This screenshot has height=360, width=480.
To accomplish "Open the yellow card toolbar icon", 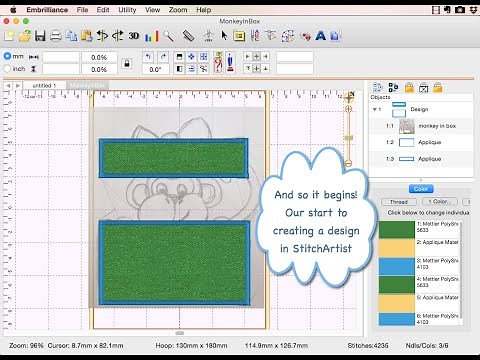I will tap(239, 36).
